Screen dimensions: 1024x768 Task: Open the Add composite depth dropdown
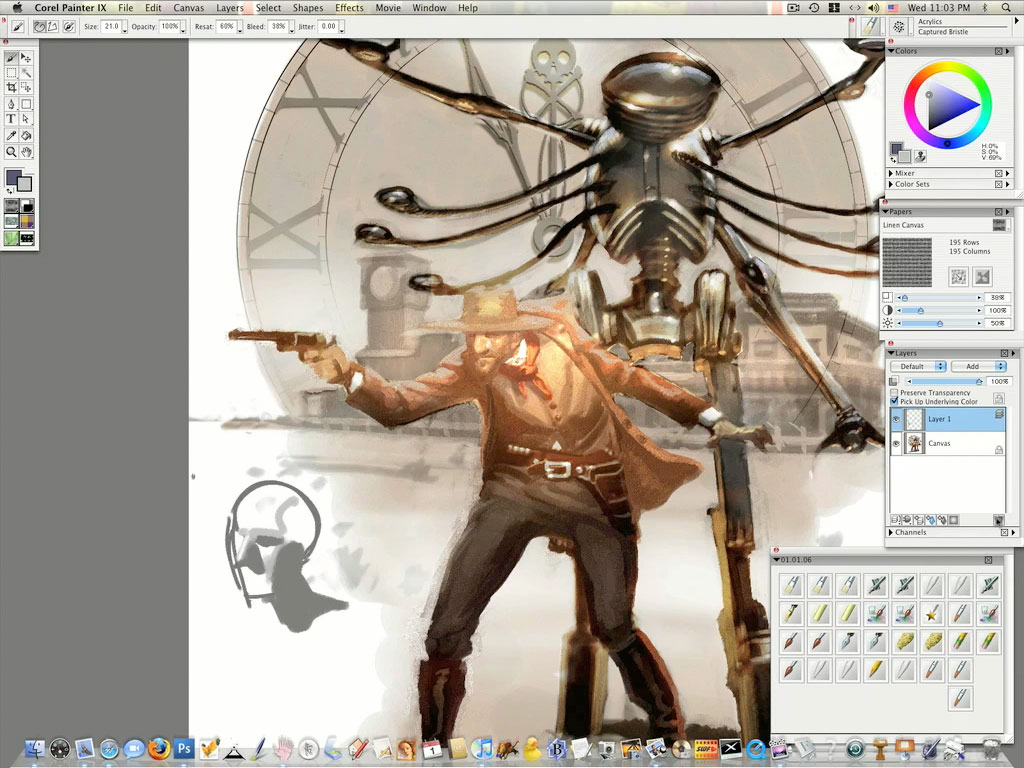pyautogui.click(x=977, y=367)
